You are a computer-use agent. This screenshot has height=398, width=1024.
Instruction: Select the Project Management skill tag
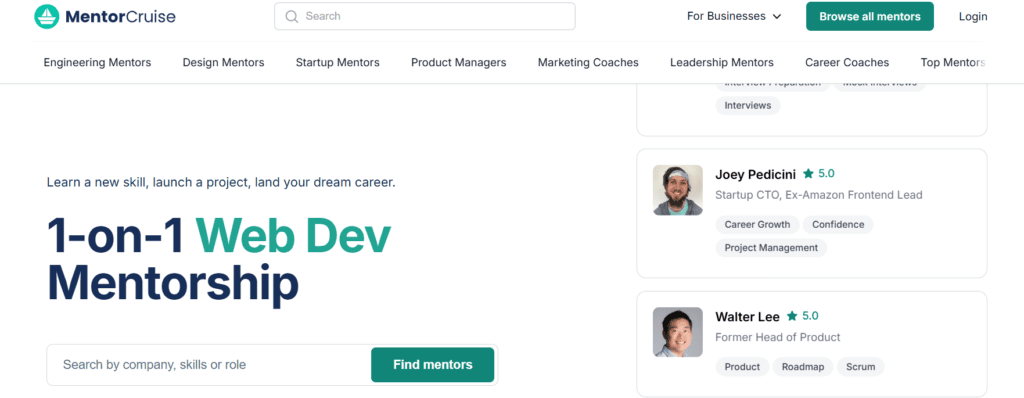pos(771,248)
